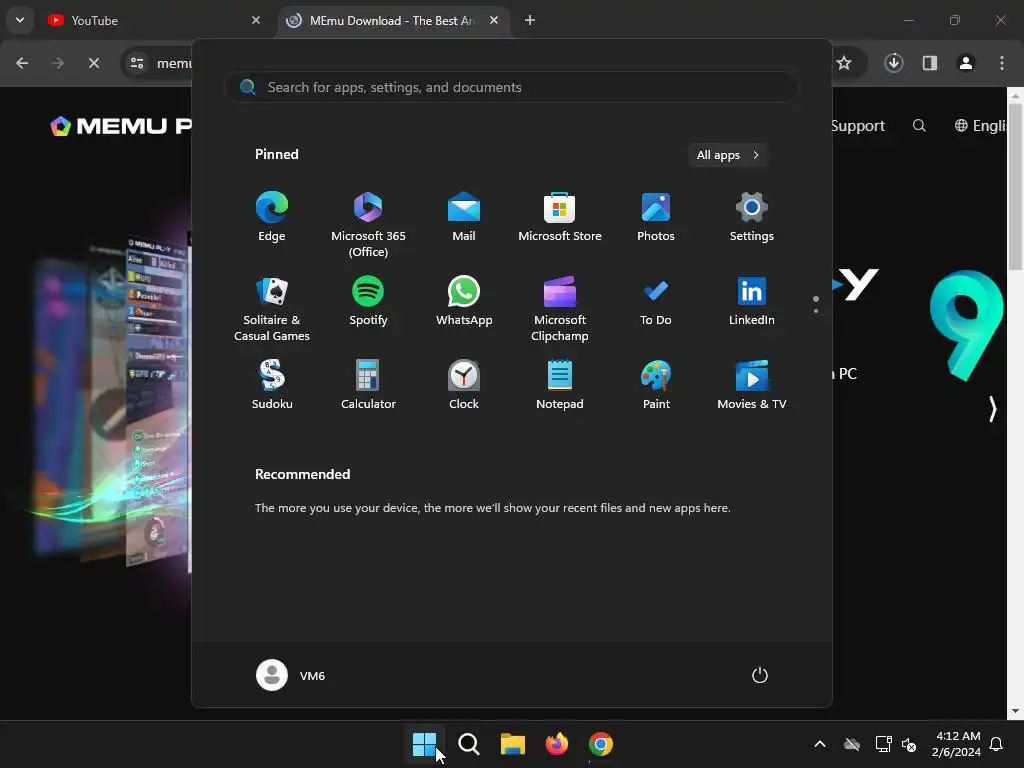This screenshot has width=1024, height=768.
Task: Open the MEmu website search
Action: point(919,125)
